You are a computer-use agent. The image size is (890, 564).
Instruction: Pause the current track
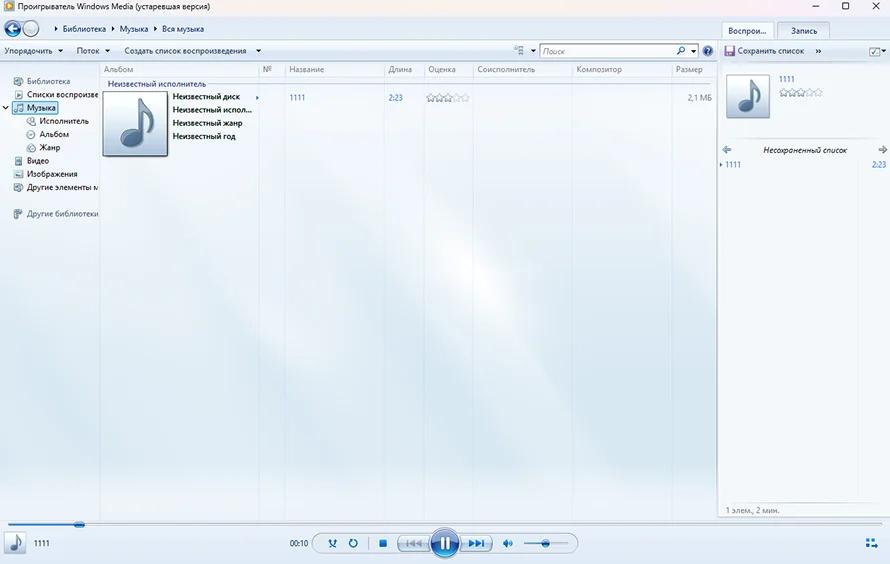444,543
